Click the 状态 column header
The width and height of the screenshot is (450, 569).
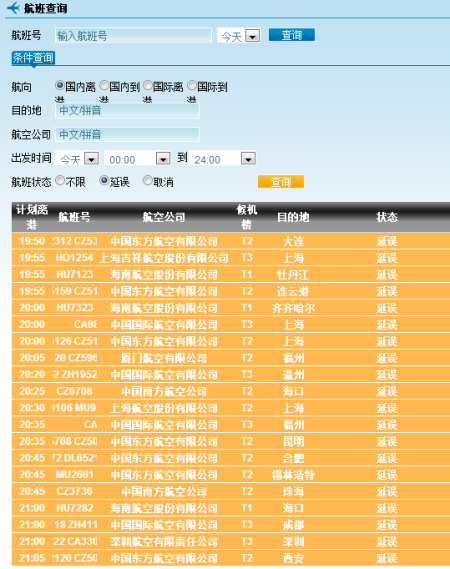coord(387,217)
